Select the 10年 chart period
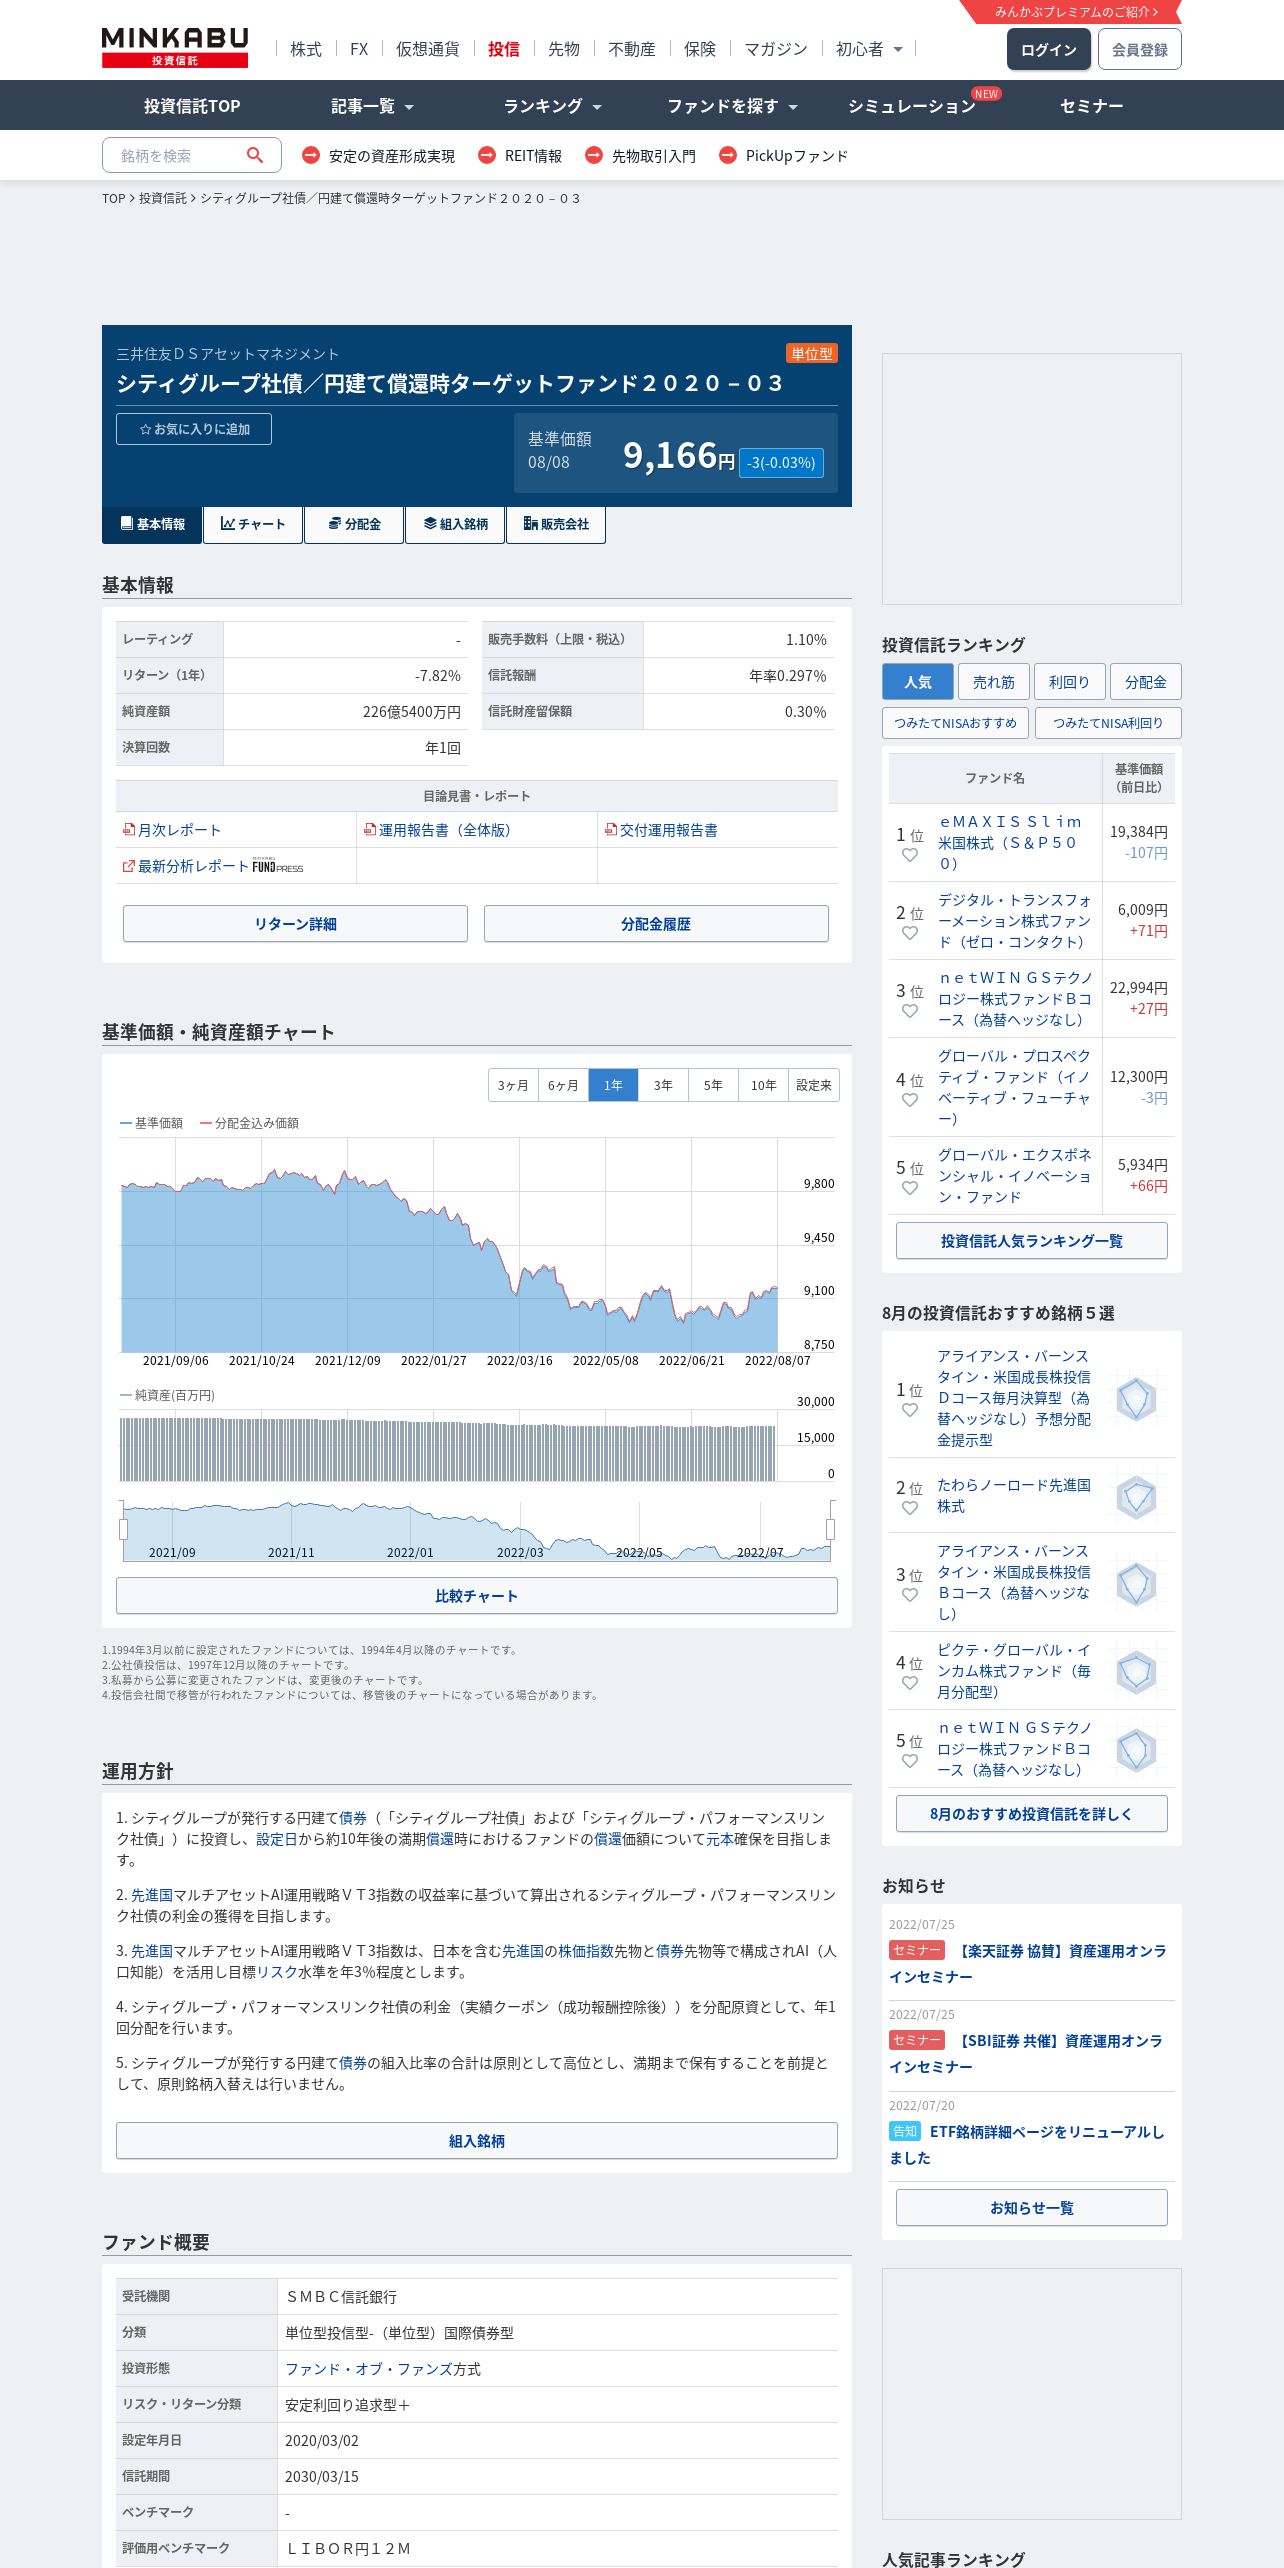This screenshot has height=2568, width=1284. point(763,1085)
